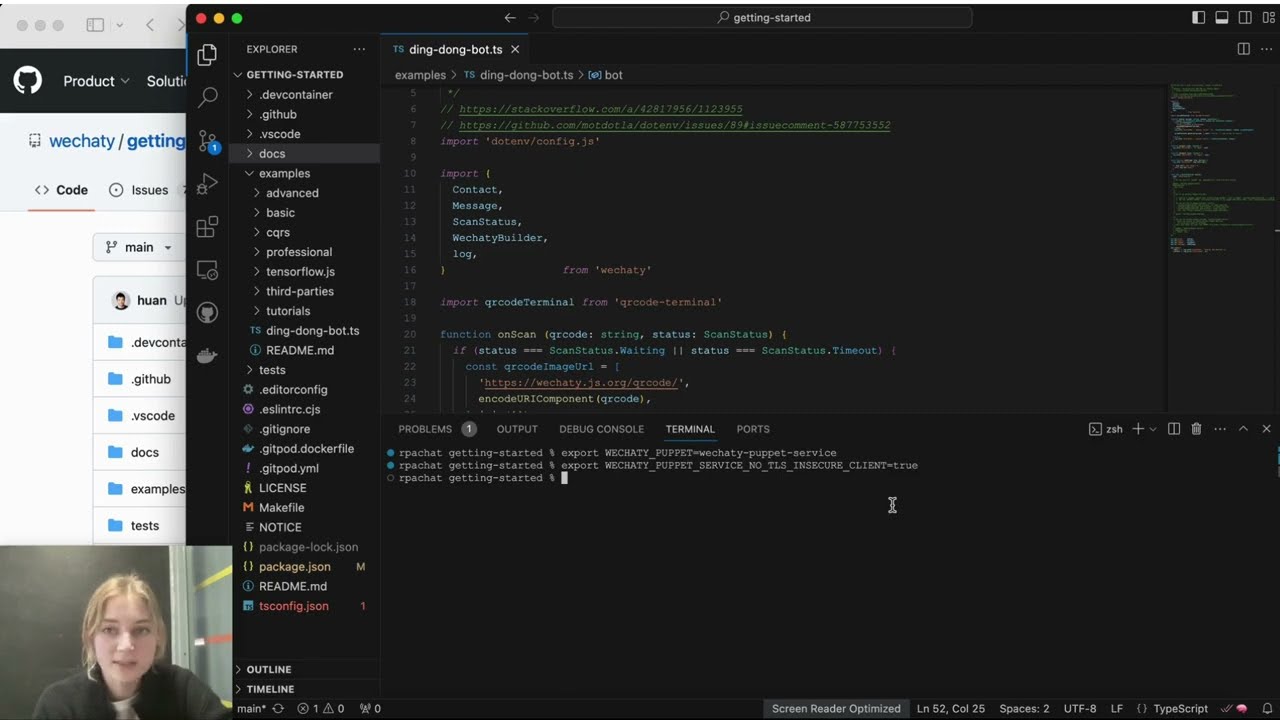Split the terminal panel
1280x720 pixels.
1175,429
